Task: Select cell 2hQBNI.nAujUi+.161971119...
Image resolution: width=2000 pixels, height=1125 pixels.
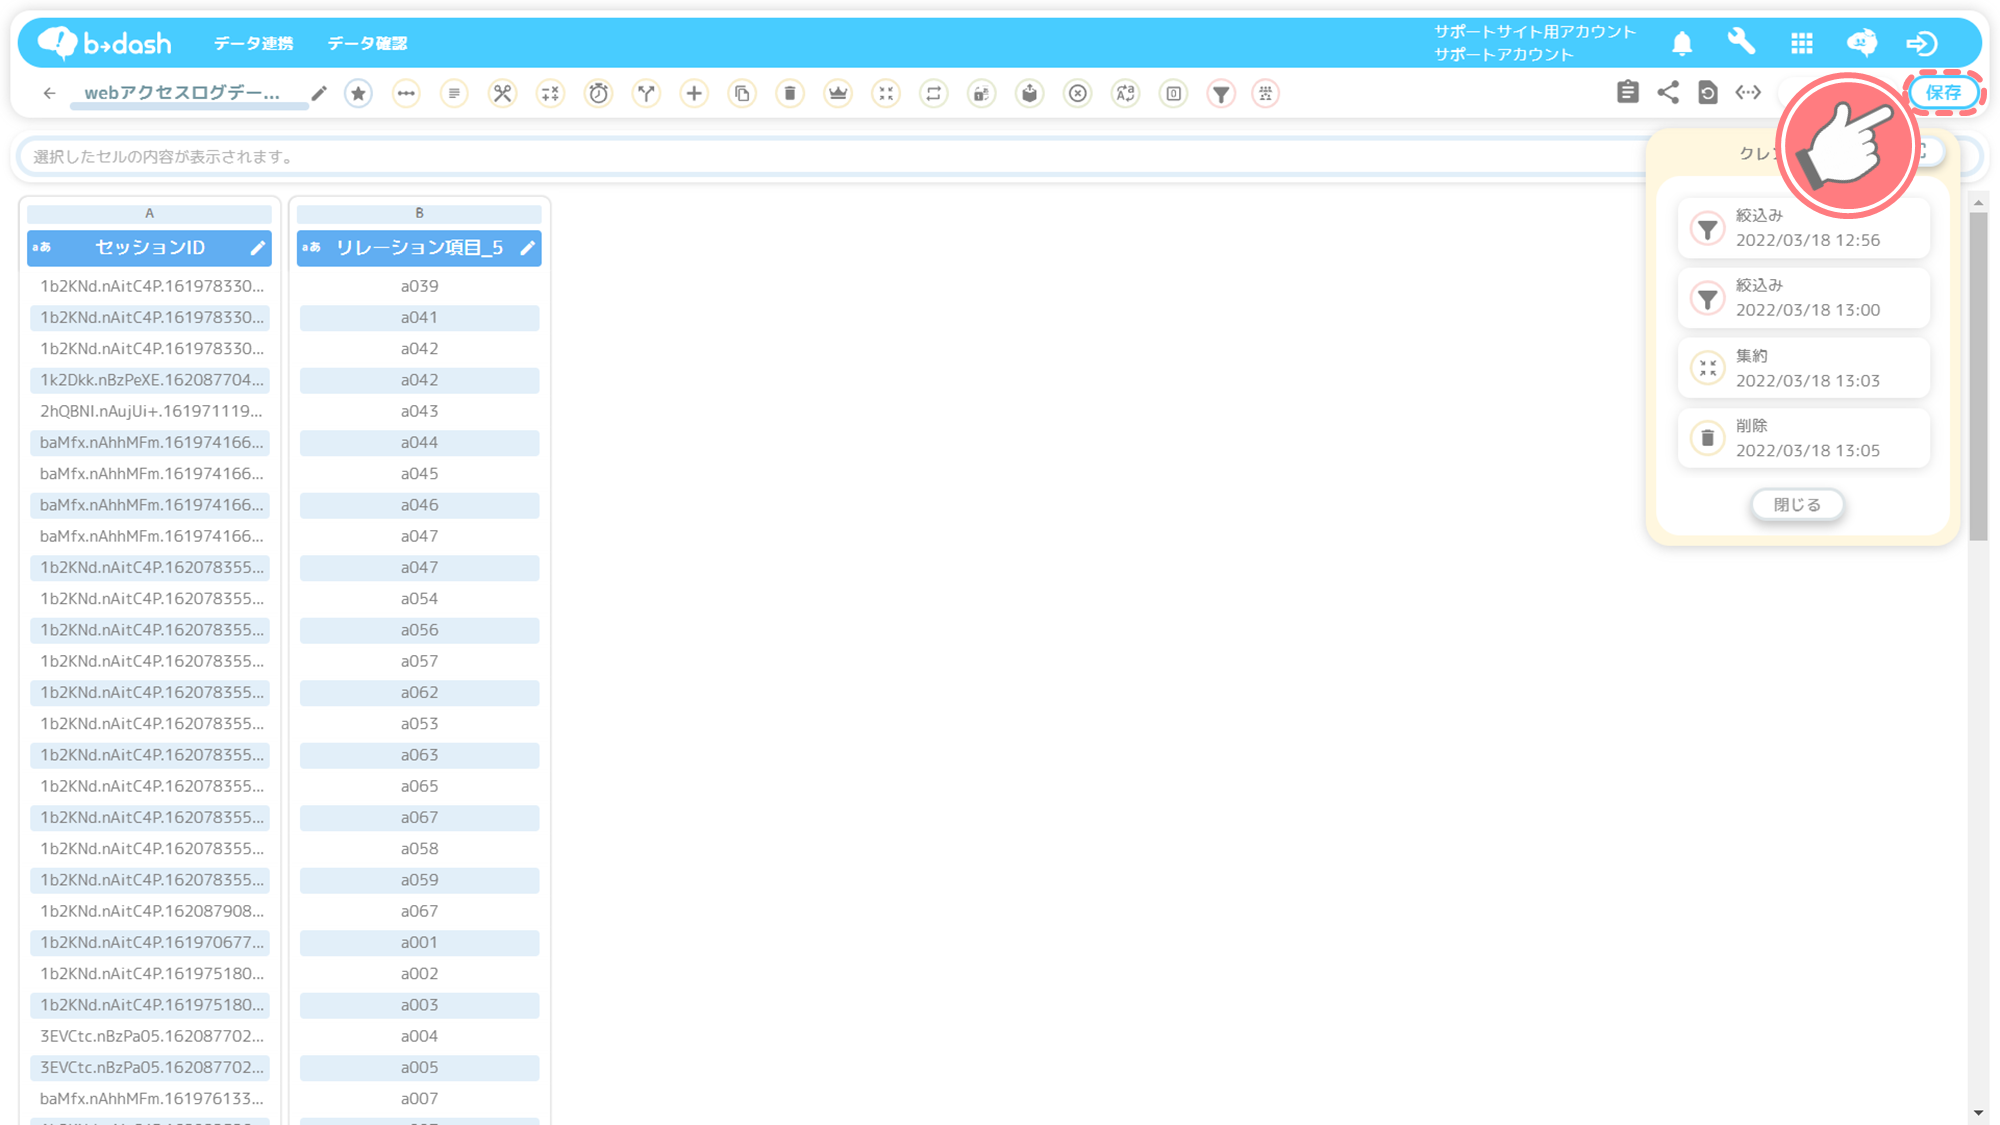Action: pos(150,411)
